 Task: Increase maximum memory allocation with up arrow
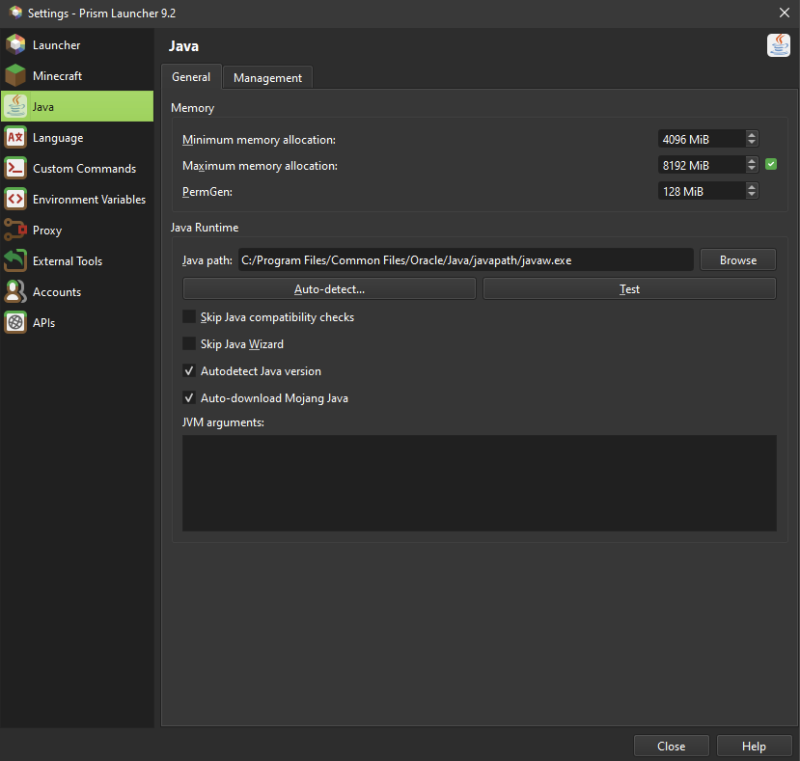(x=751, y=161)
